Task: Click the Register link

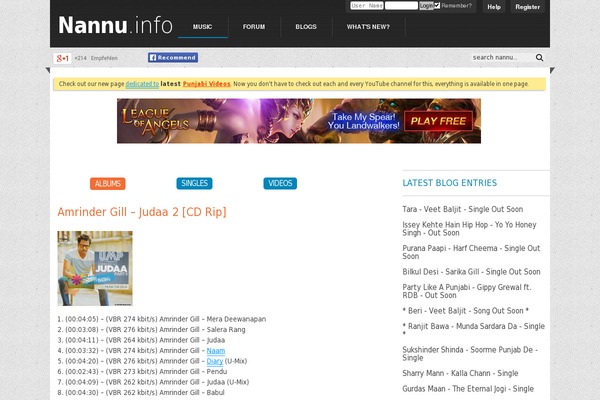Action: coord(527,7)
